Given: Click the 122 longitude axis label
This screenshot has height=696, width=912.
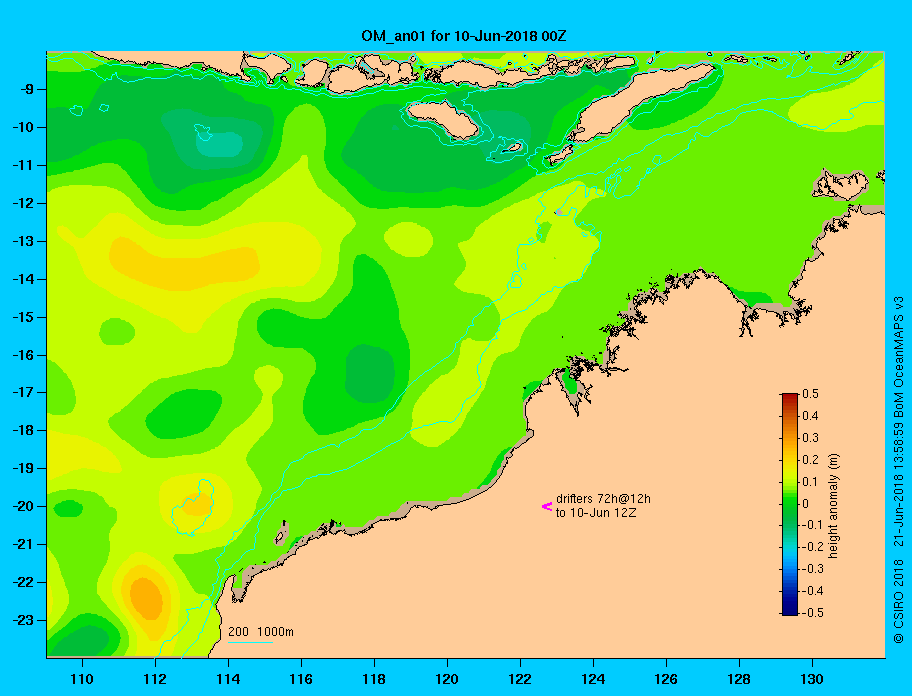Looking at the screenshot, I should click(x=520, y=679).
